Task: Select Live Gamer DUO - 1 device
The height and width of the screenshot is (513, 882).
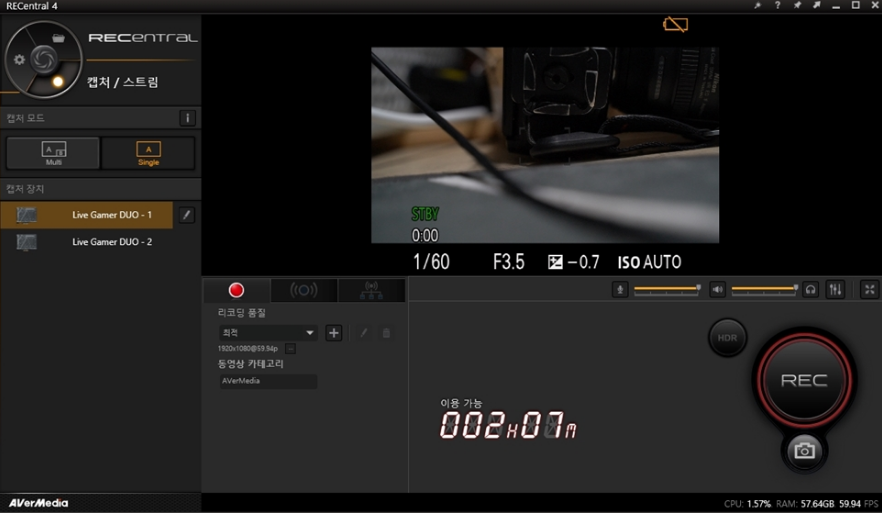Action: point(87,215)
